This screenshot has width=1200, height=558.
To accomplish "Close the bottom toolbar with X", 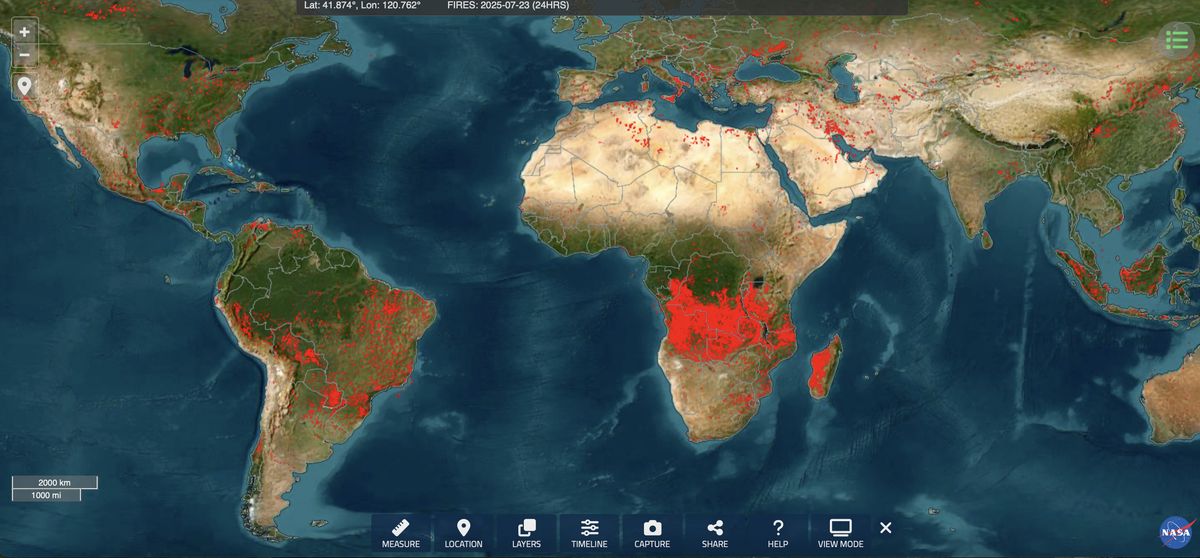I will tap(885, 528).
